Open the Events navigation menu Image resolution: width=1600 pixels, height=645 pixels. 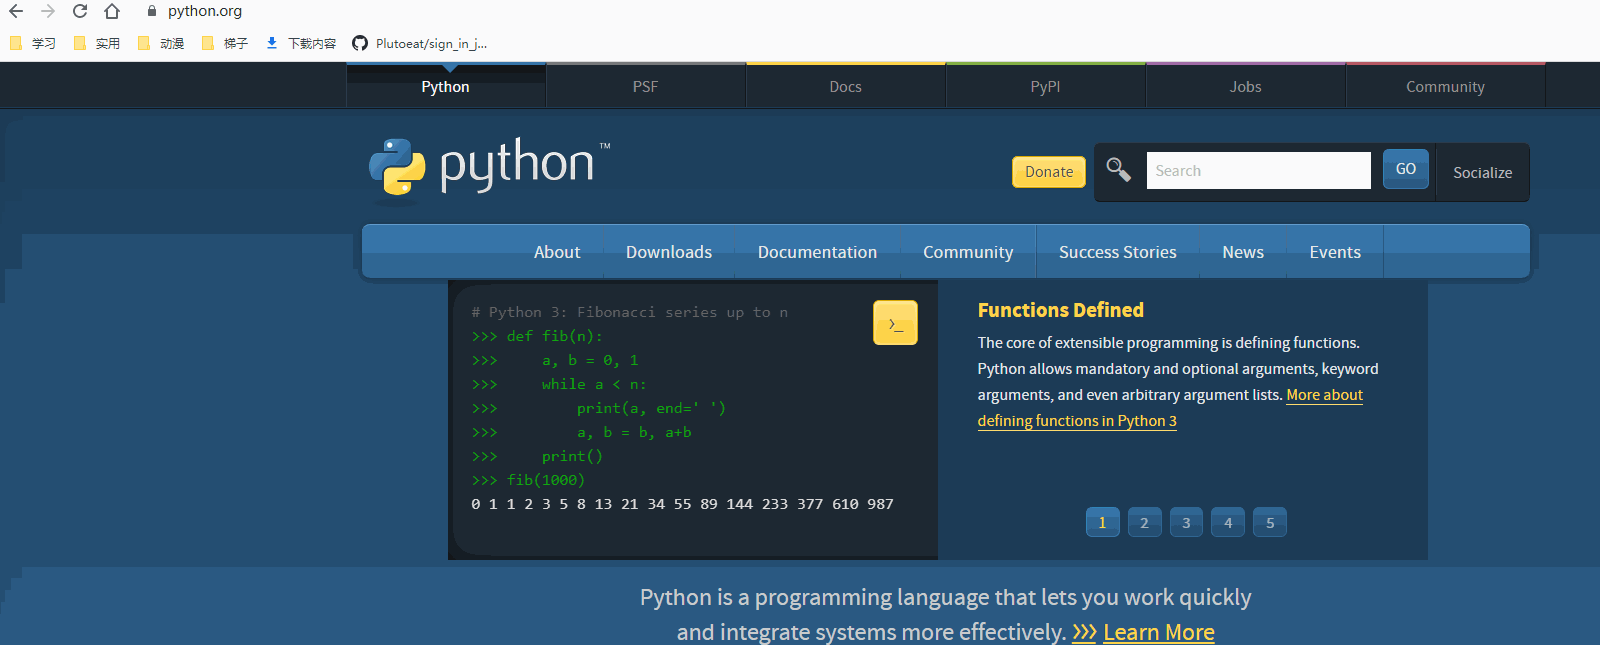click(1335, 252)
